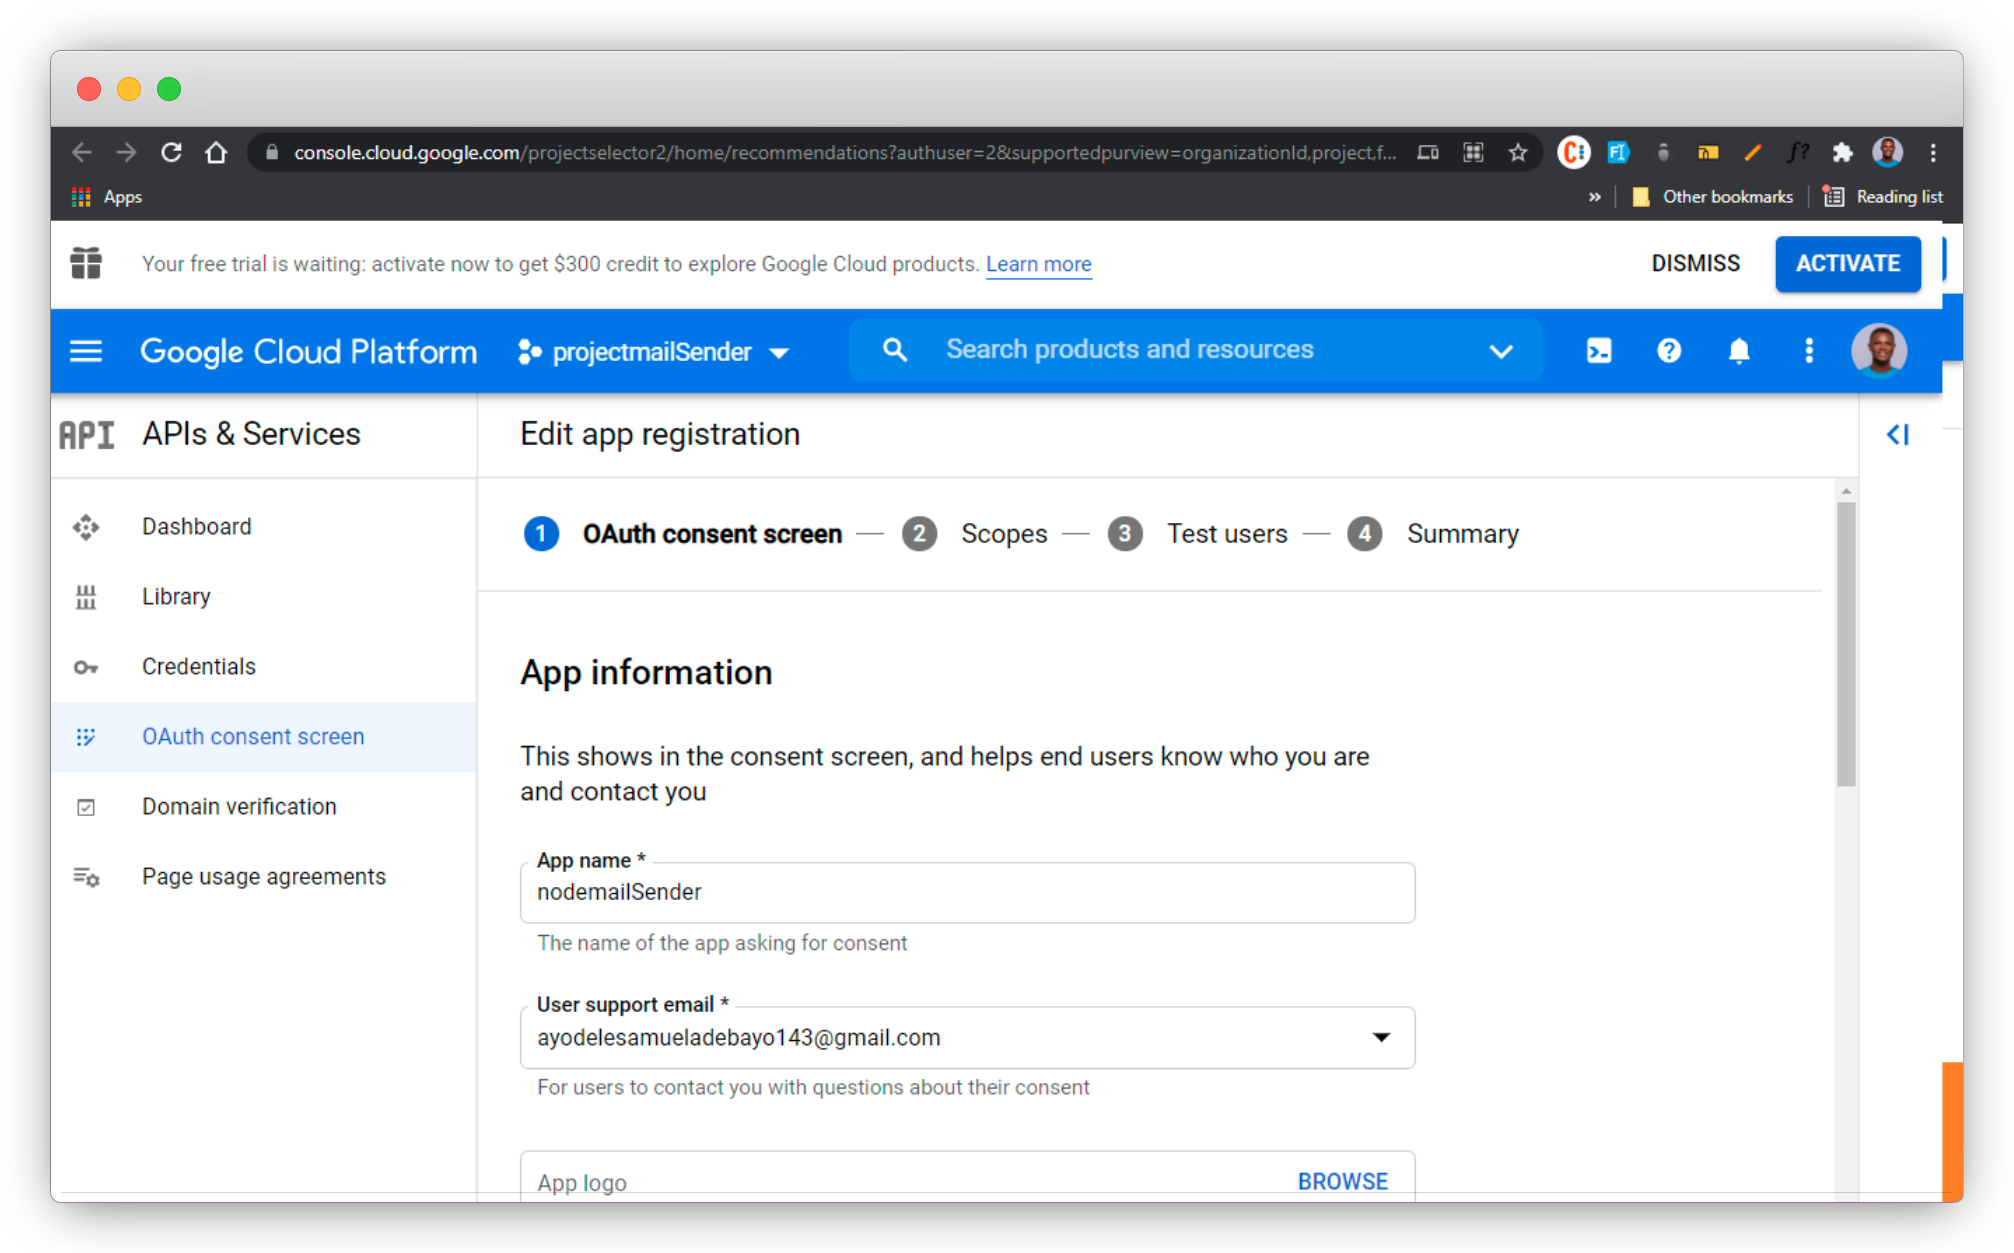Click the Search products and resources field
Image resolution: width=2014 pixels, height=1253 pixels.
(1195, 350)
